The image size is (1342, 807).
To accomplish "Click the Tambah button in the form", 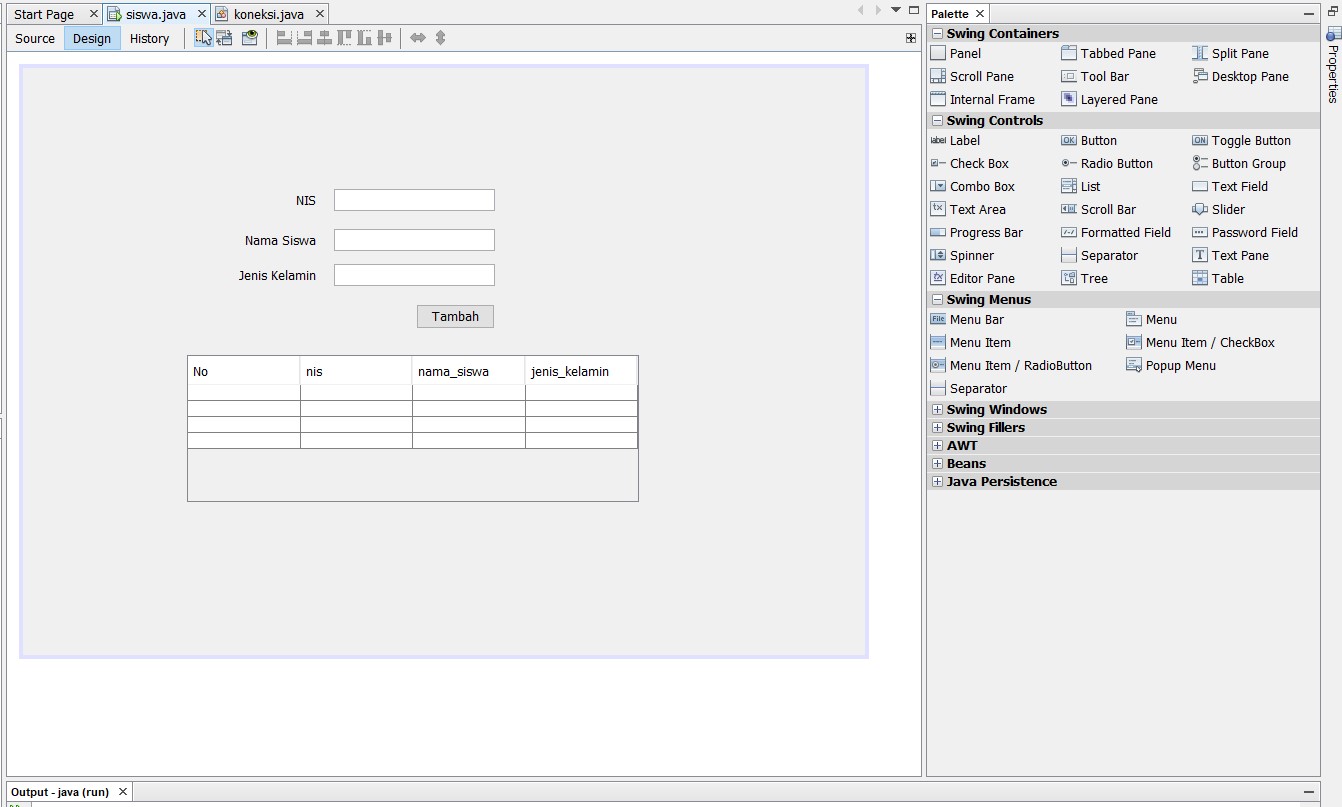I will [455, 316].
